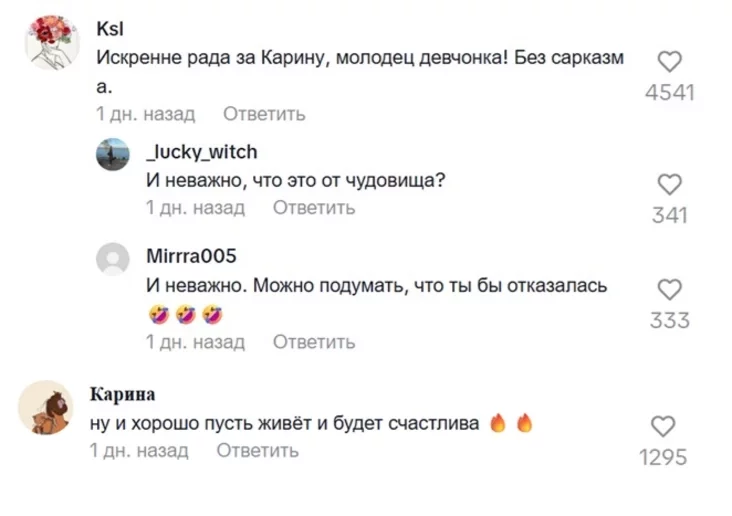Reply to _lucky_witch's comment via Ответить

(314, 208)
